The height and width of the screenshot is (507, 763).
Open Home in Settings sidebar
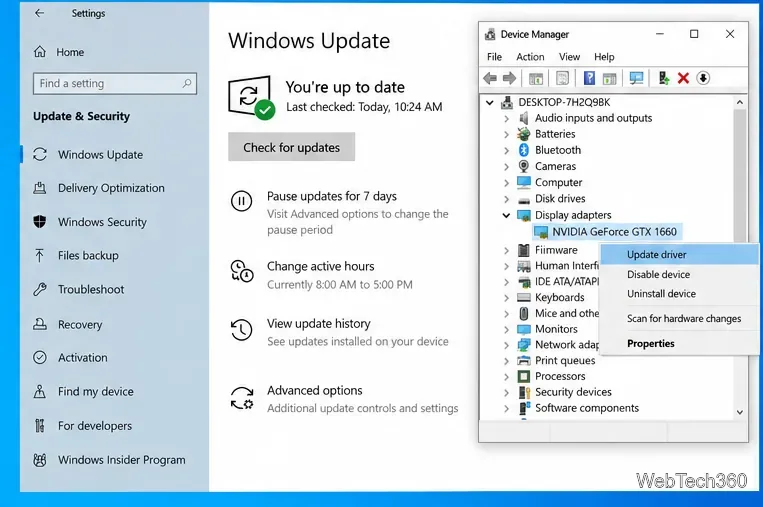point(59,52)
